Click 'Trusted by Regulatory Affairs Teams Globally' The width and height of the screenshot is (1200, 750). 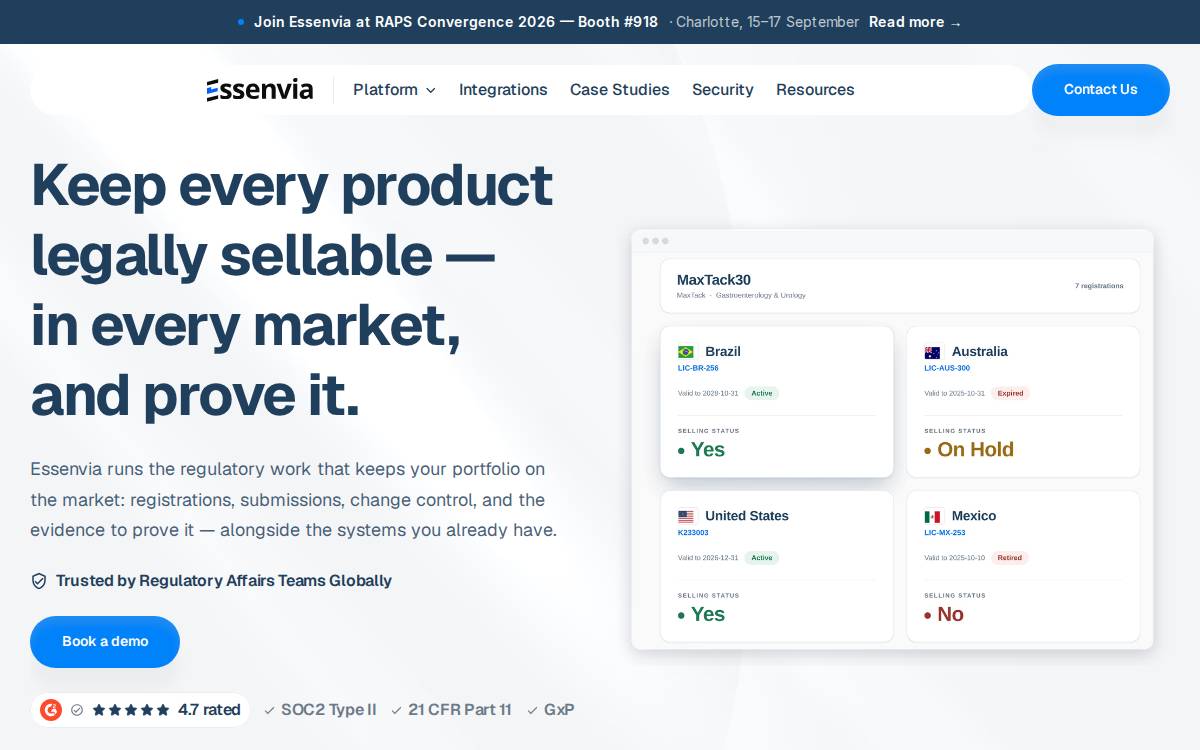click(x=224, y=581)
